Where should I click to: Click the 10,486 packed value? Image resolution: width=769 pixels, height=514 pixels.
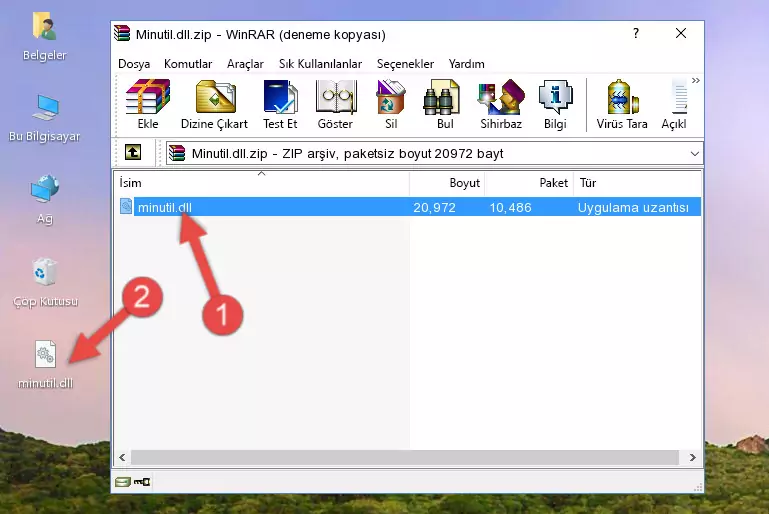click(x=510, y=207)
